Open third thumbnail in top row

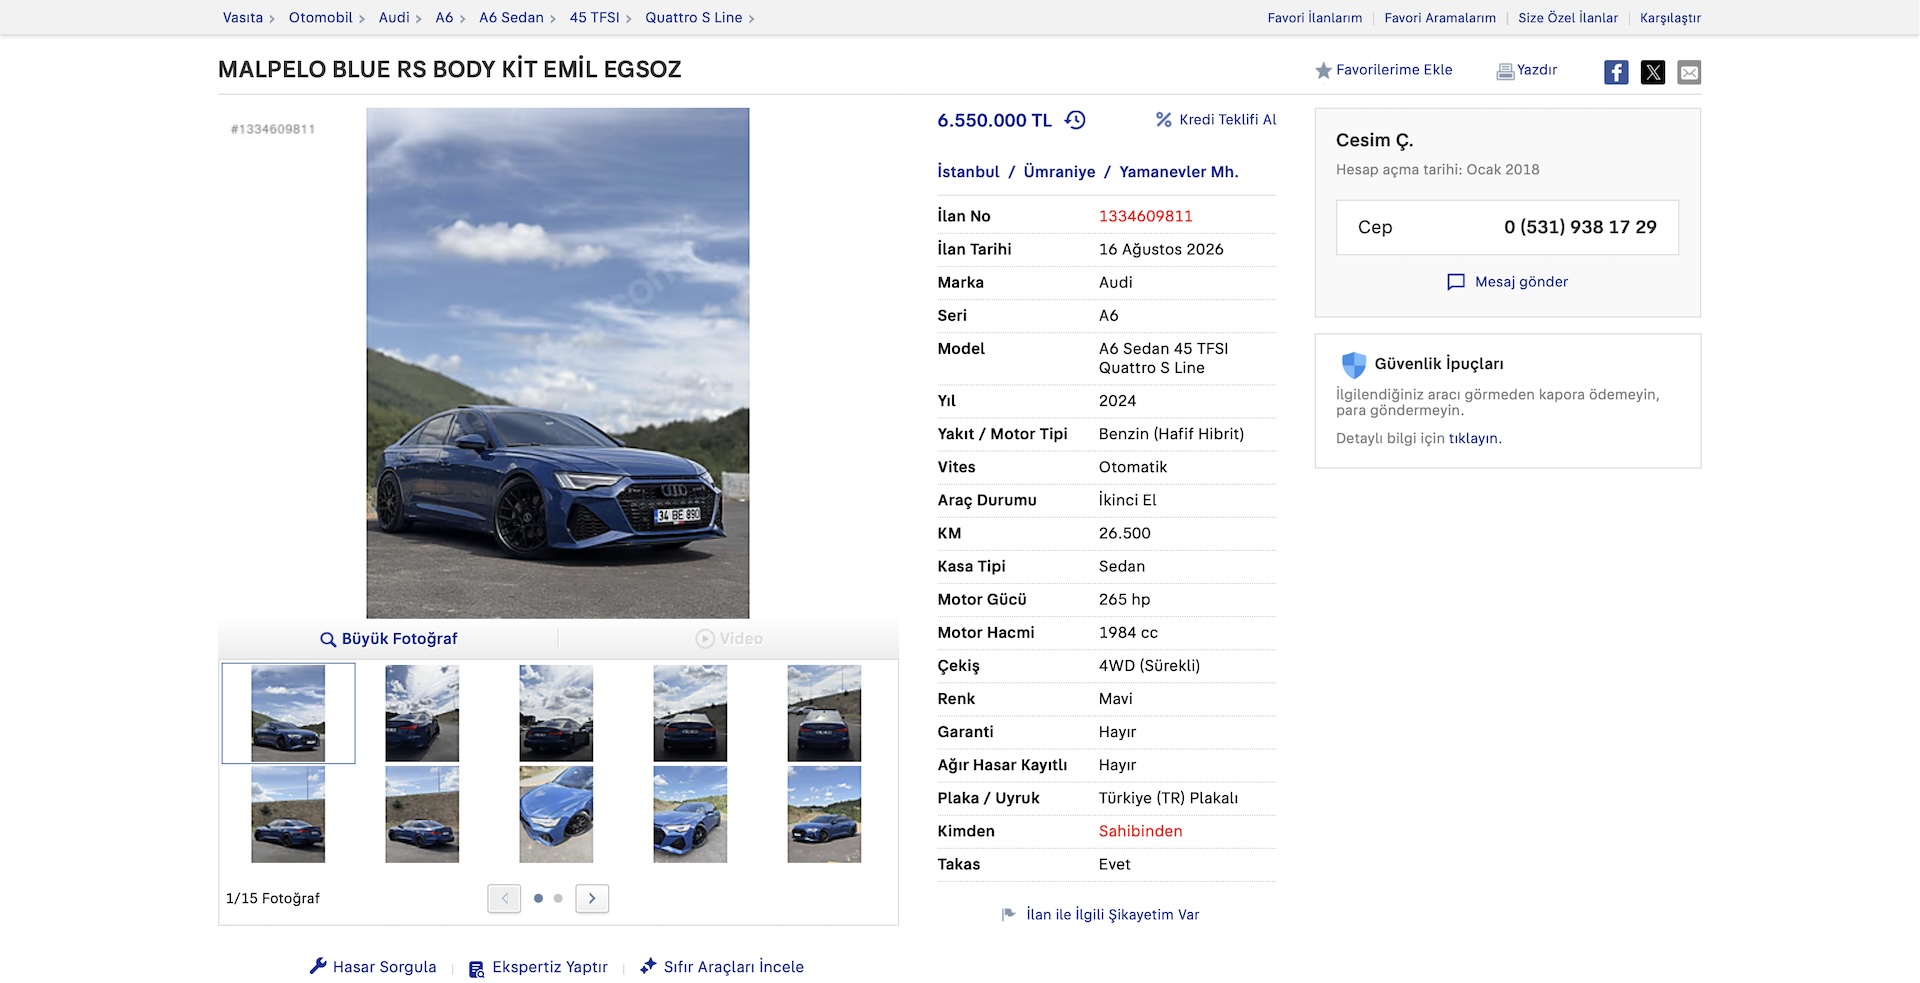point(556,713)
